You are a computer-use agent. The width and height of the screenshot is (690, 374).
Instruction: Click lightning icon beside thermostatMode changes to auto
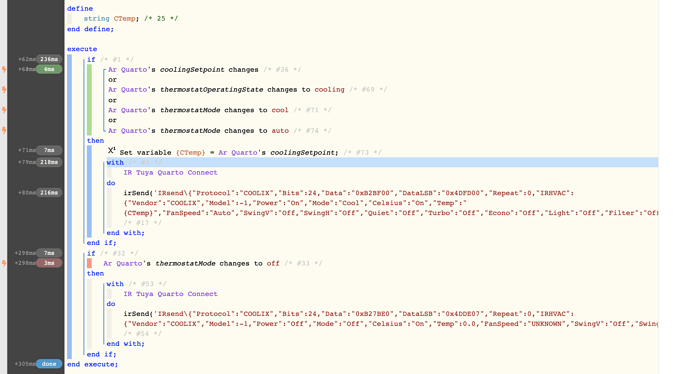point(4,130)
